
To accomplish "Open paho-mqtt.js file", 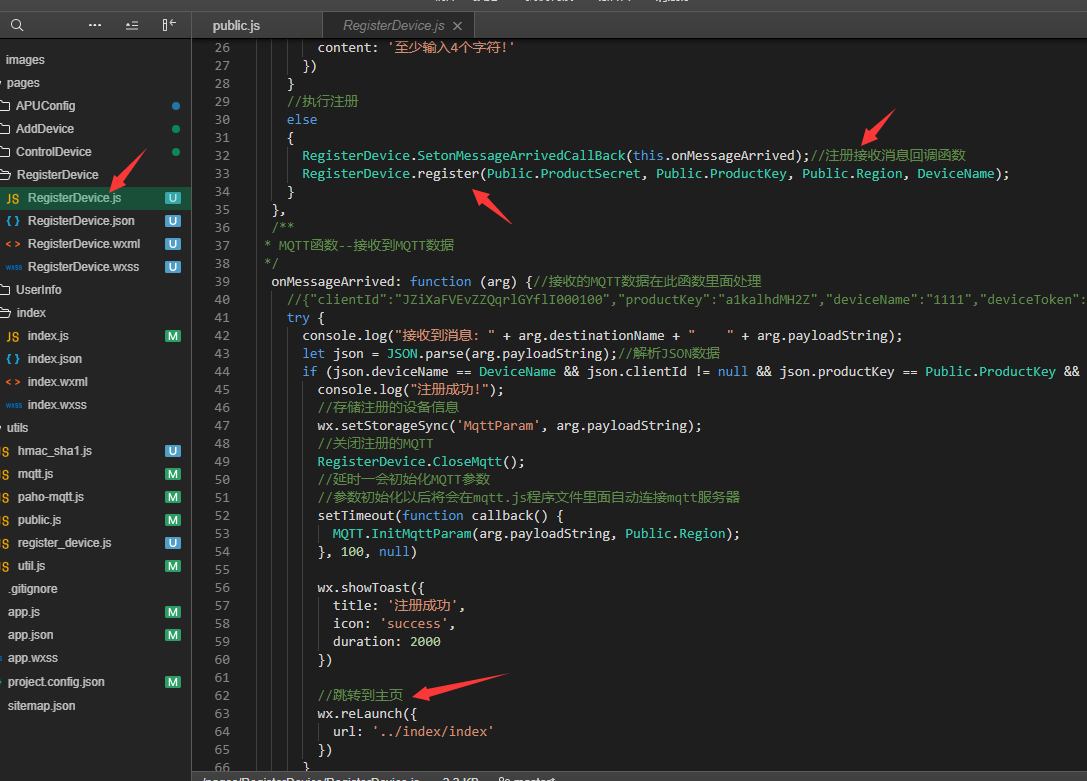I will click(x=51, y=497).
